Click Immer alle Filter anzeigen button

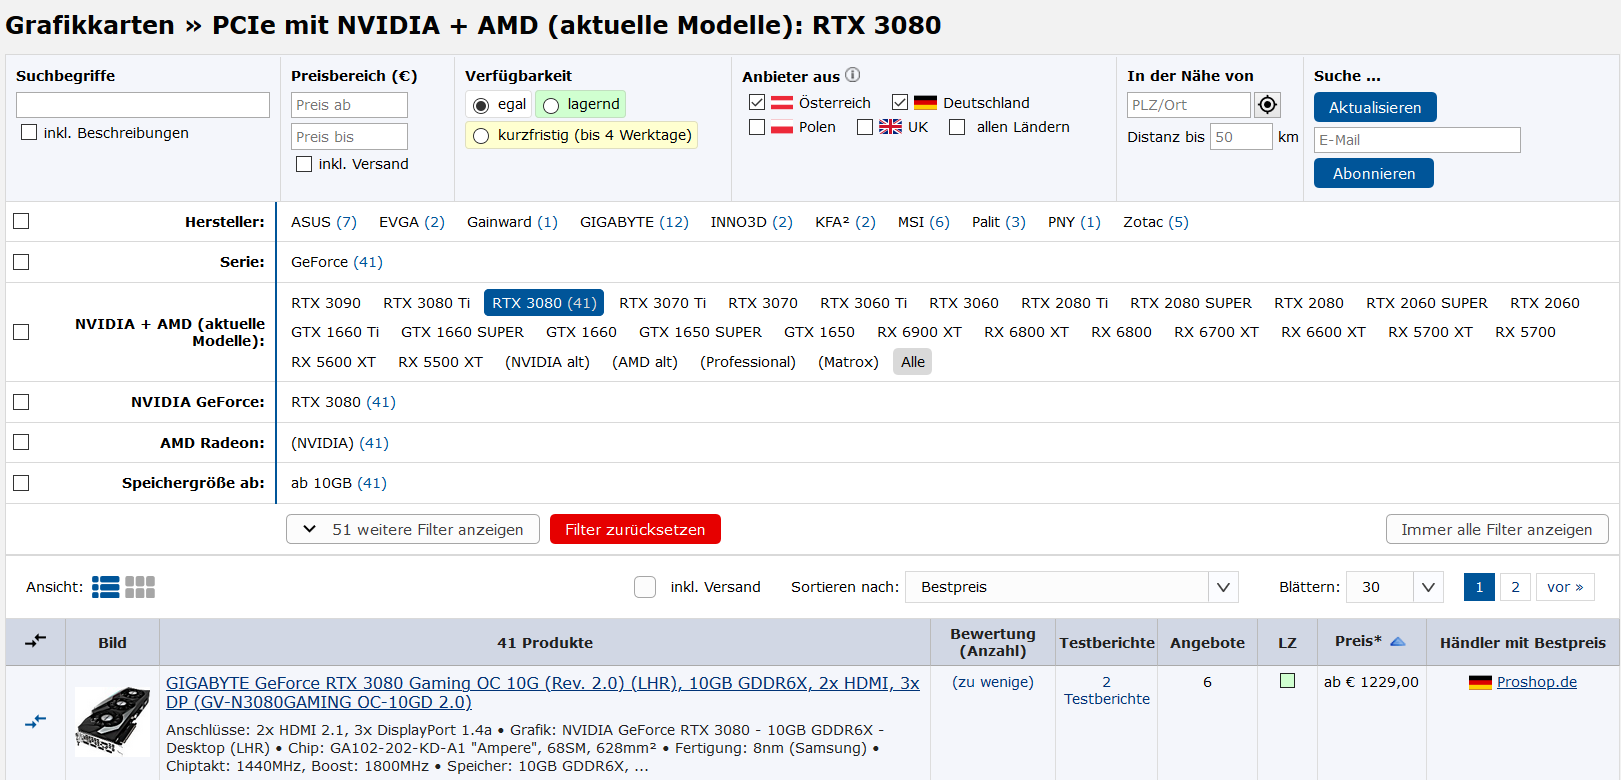pos(1497,529)
